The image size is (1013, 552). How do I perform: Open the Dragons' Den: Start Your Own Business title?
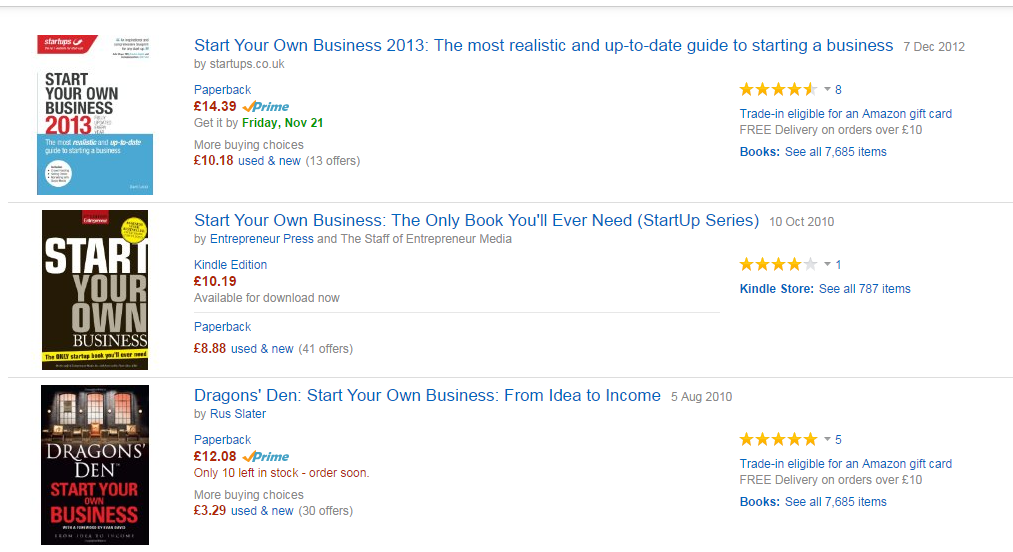[427, 396]
